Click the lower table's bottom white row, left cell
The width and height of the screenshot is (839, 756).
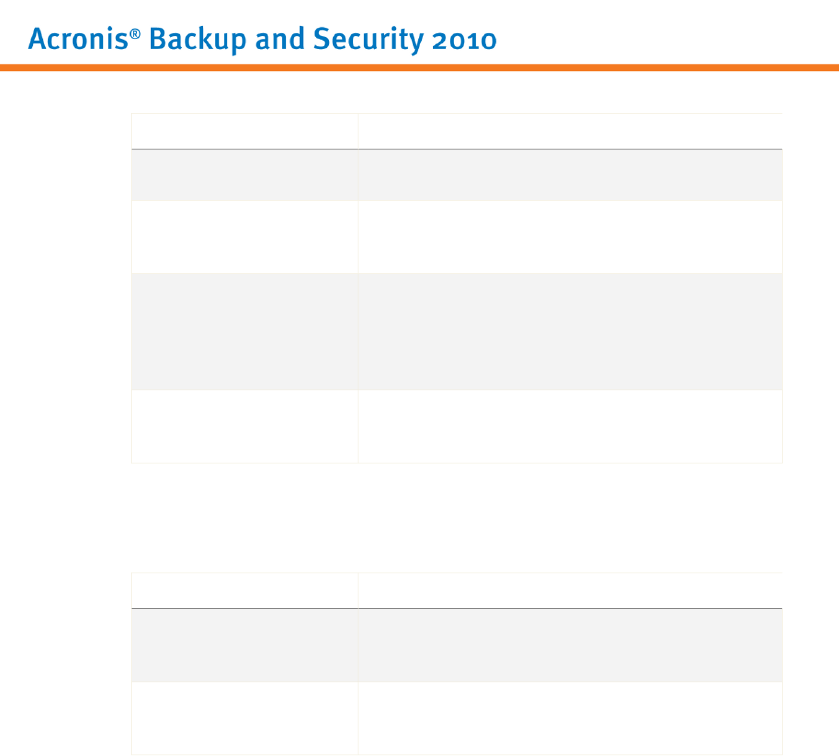coord(244,717)
